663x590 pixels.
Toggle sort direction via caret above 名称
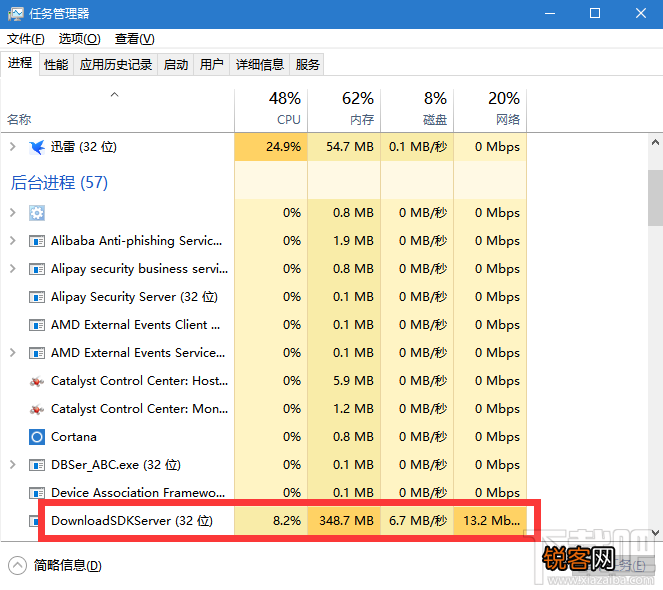tap(115, 95)
